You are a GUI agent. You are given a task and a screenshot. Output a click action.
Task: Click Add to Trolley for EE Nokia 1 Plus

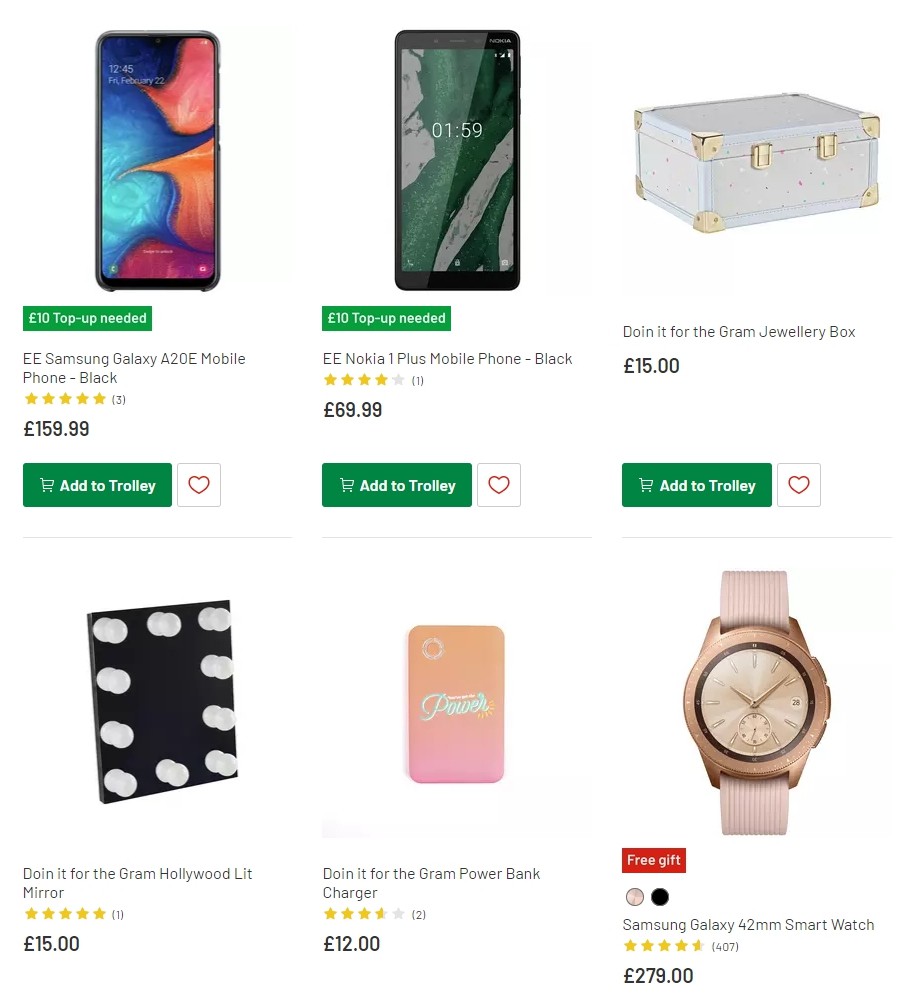coord(396,485)
